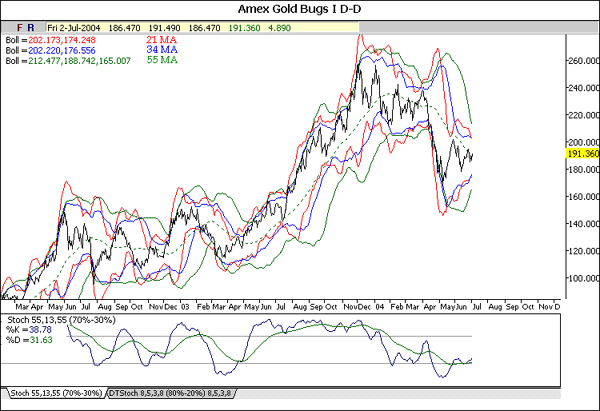The image size is (600, 411).
Task: Click the 220.000 price axis label
Action: click(584, 115)
